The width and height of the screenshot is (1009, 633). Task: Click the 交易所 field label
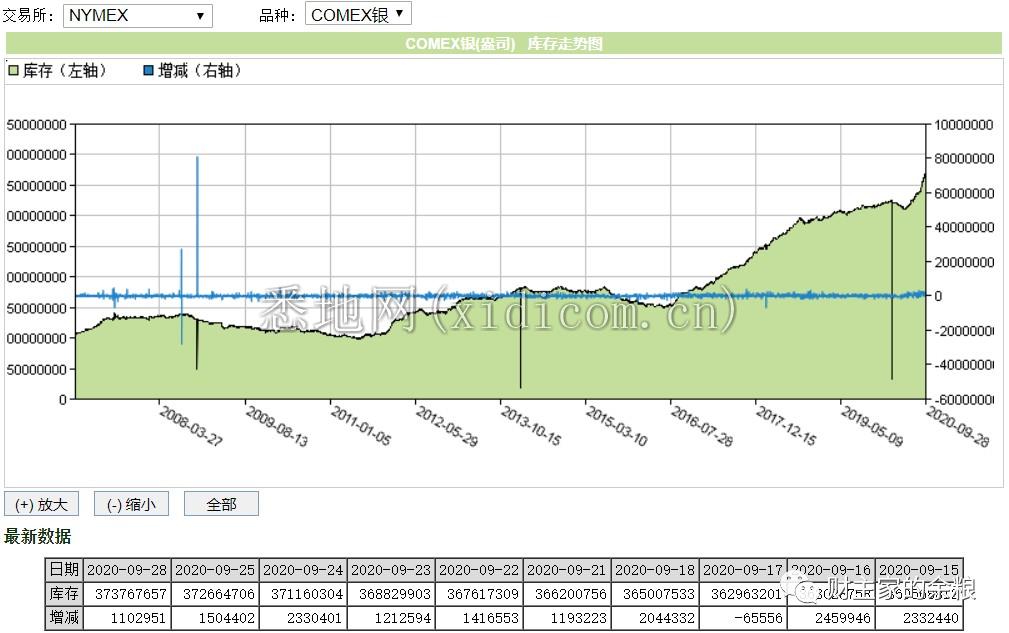[x=28, y=15]
